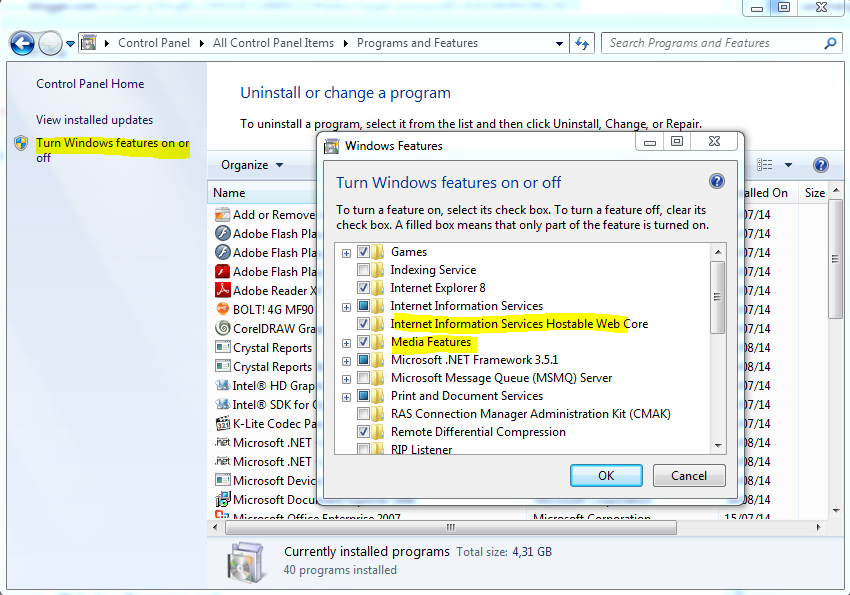The width and height of the screenshot is (850, 595).
Task: Toggle IIS Hostable Web Core checkbox
Action: click(x=363, y=324)
